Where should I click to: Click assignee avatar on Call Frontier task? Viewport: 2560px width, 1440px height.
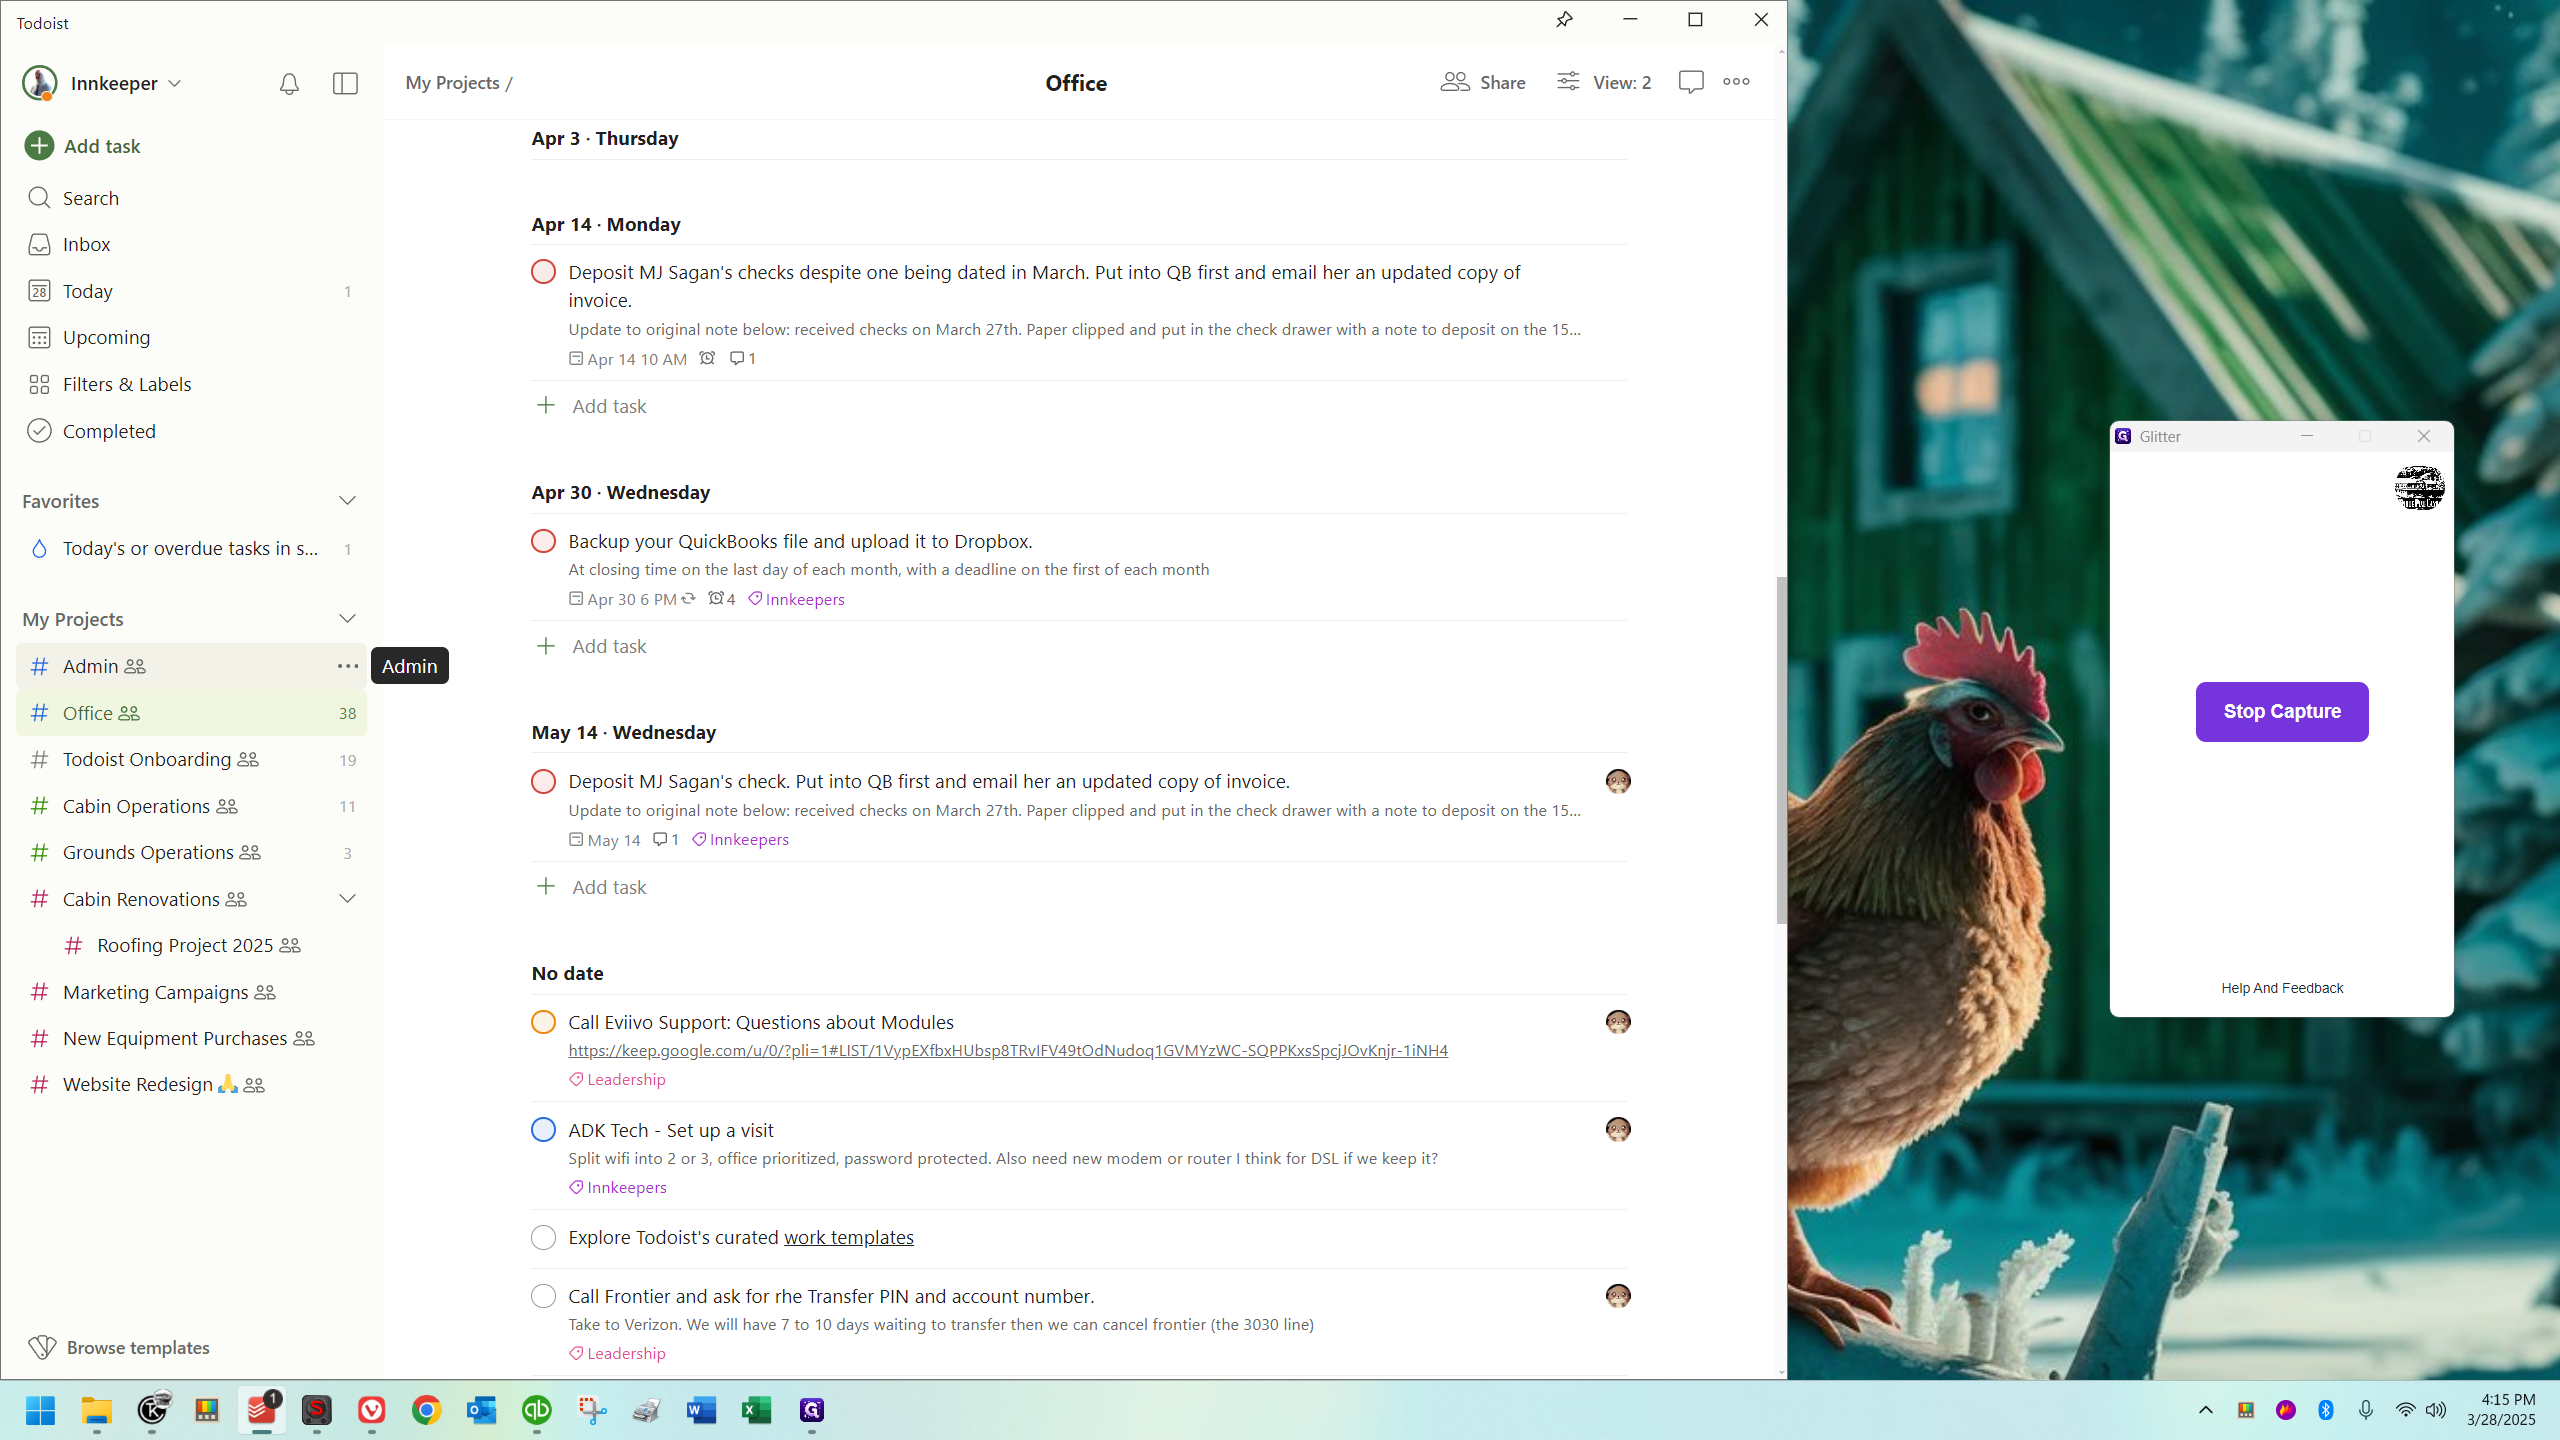[1618, 1296]
